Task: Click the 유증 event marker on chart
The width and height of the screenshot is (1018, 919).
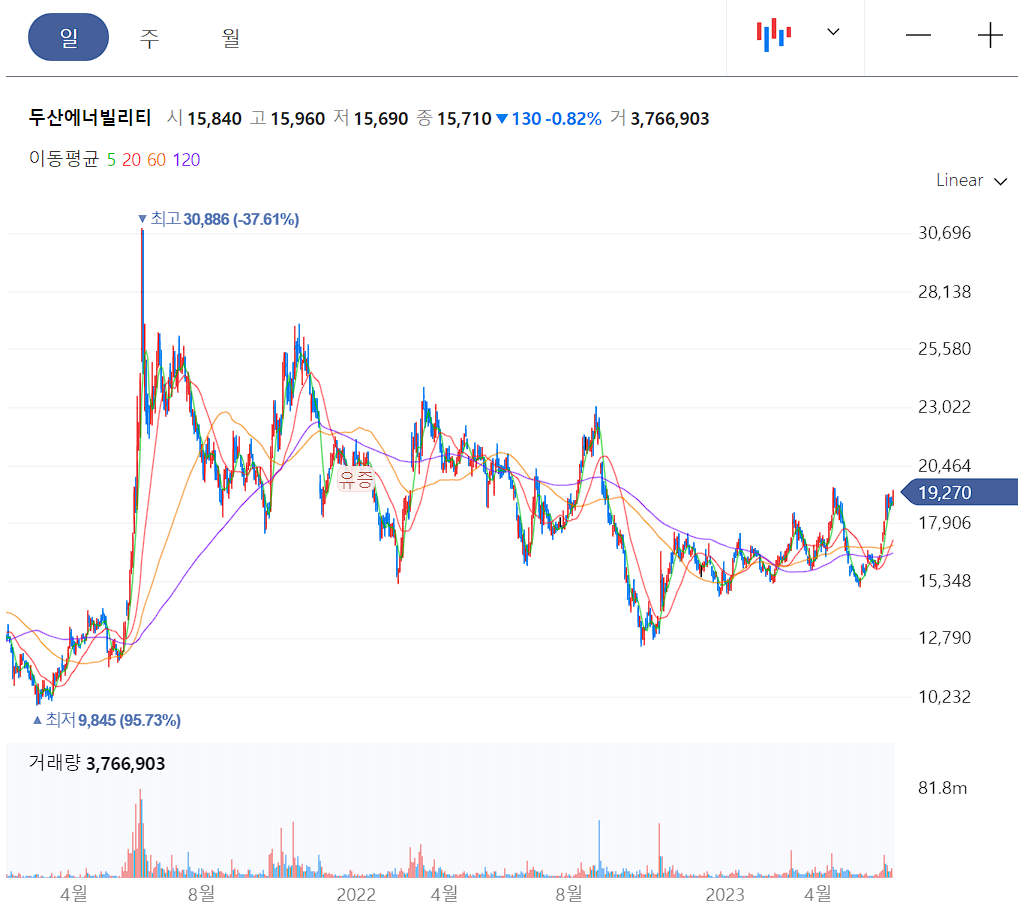Action: (356, 480)
